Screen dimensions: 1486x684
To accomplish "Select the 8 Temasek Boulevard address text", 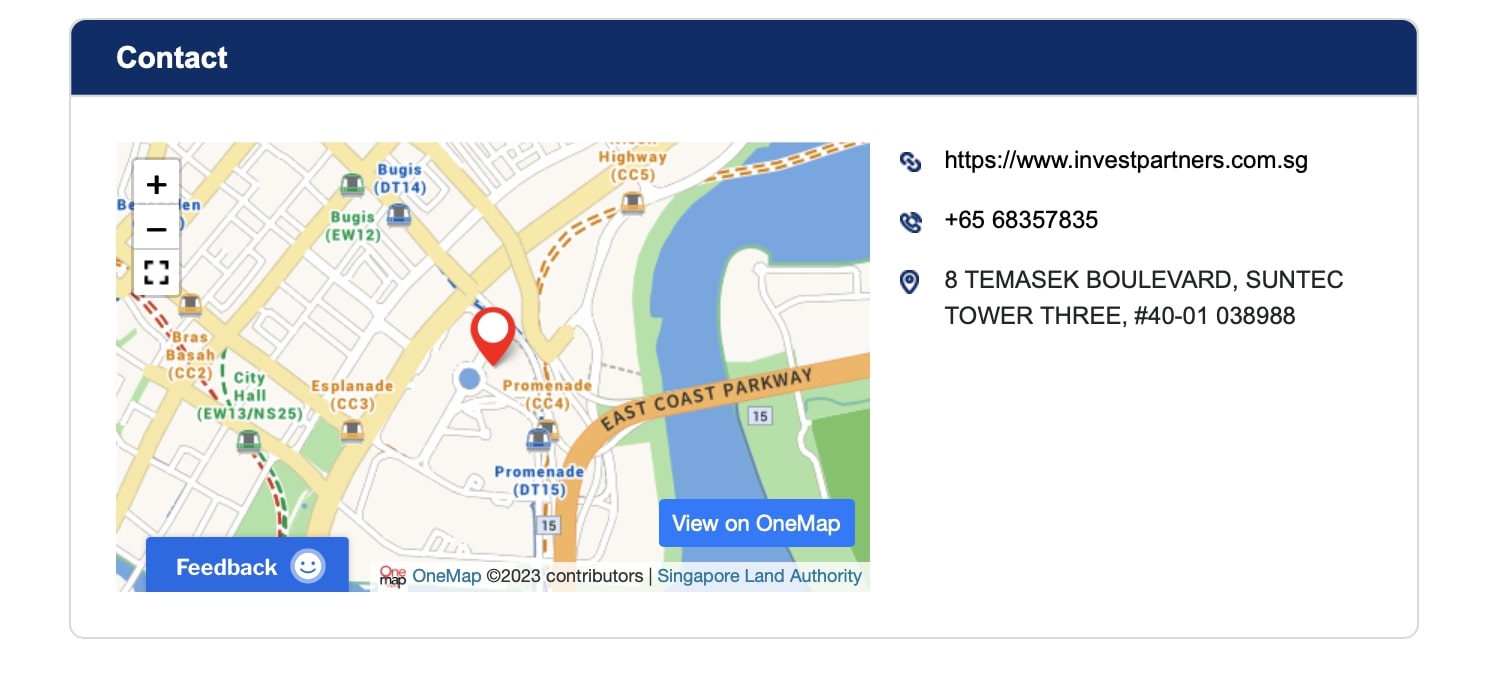I will point(1144,298).
